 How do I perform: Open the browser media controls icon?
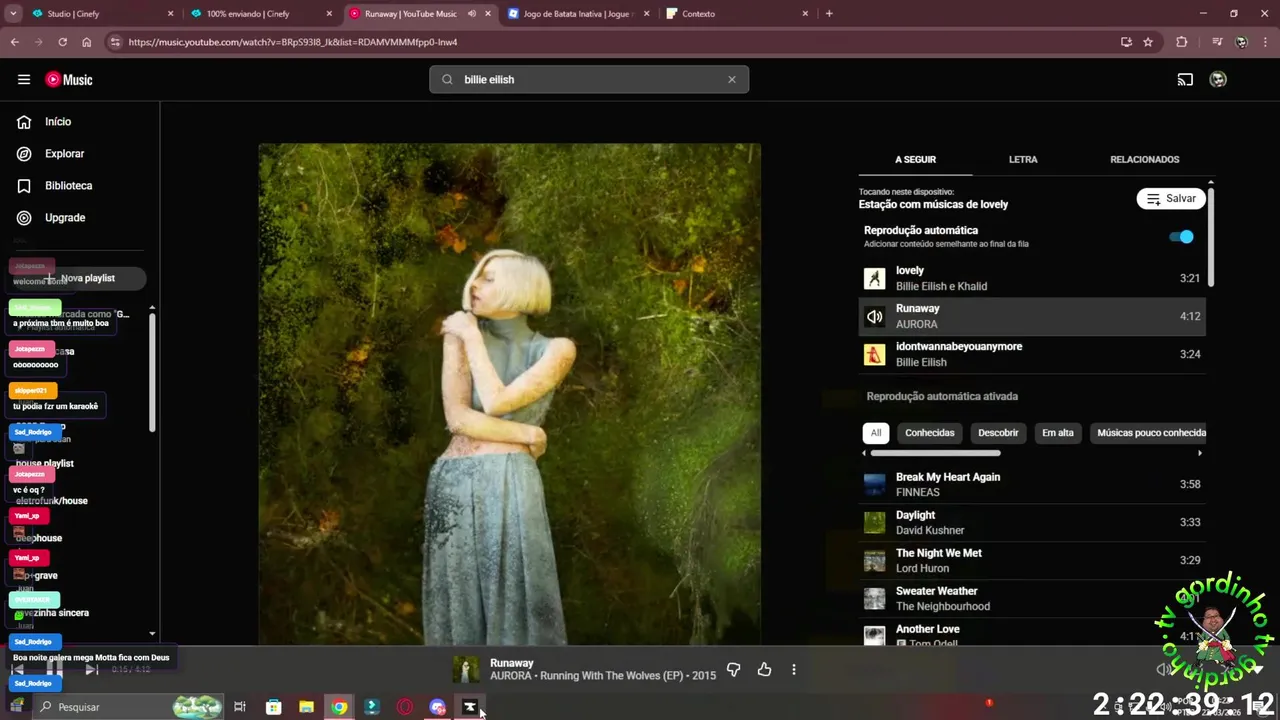(x=1217, y=42)
